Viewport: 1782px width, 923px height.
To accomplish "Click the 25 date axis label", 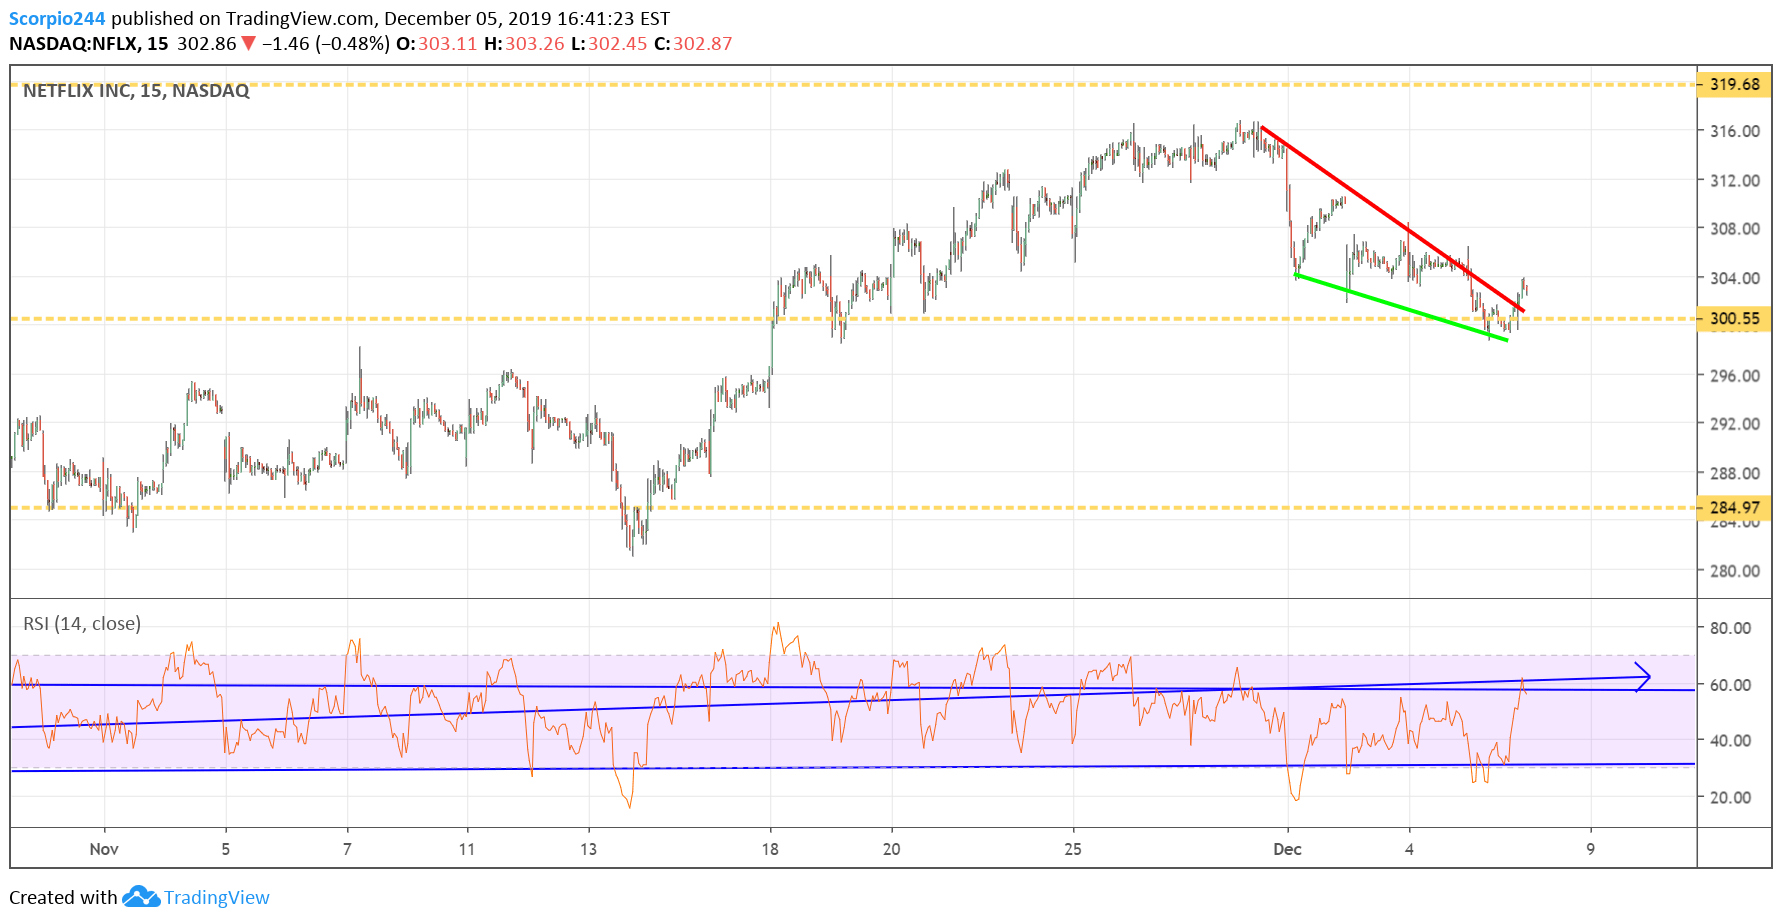I will pos(1073,849).
